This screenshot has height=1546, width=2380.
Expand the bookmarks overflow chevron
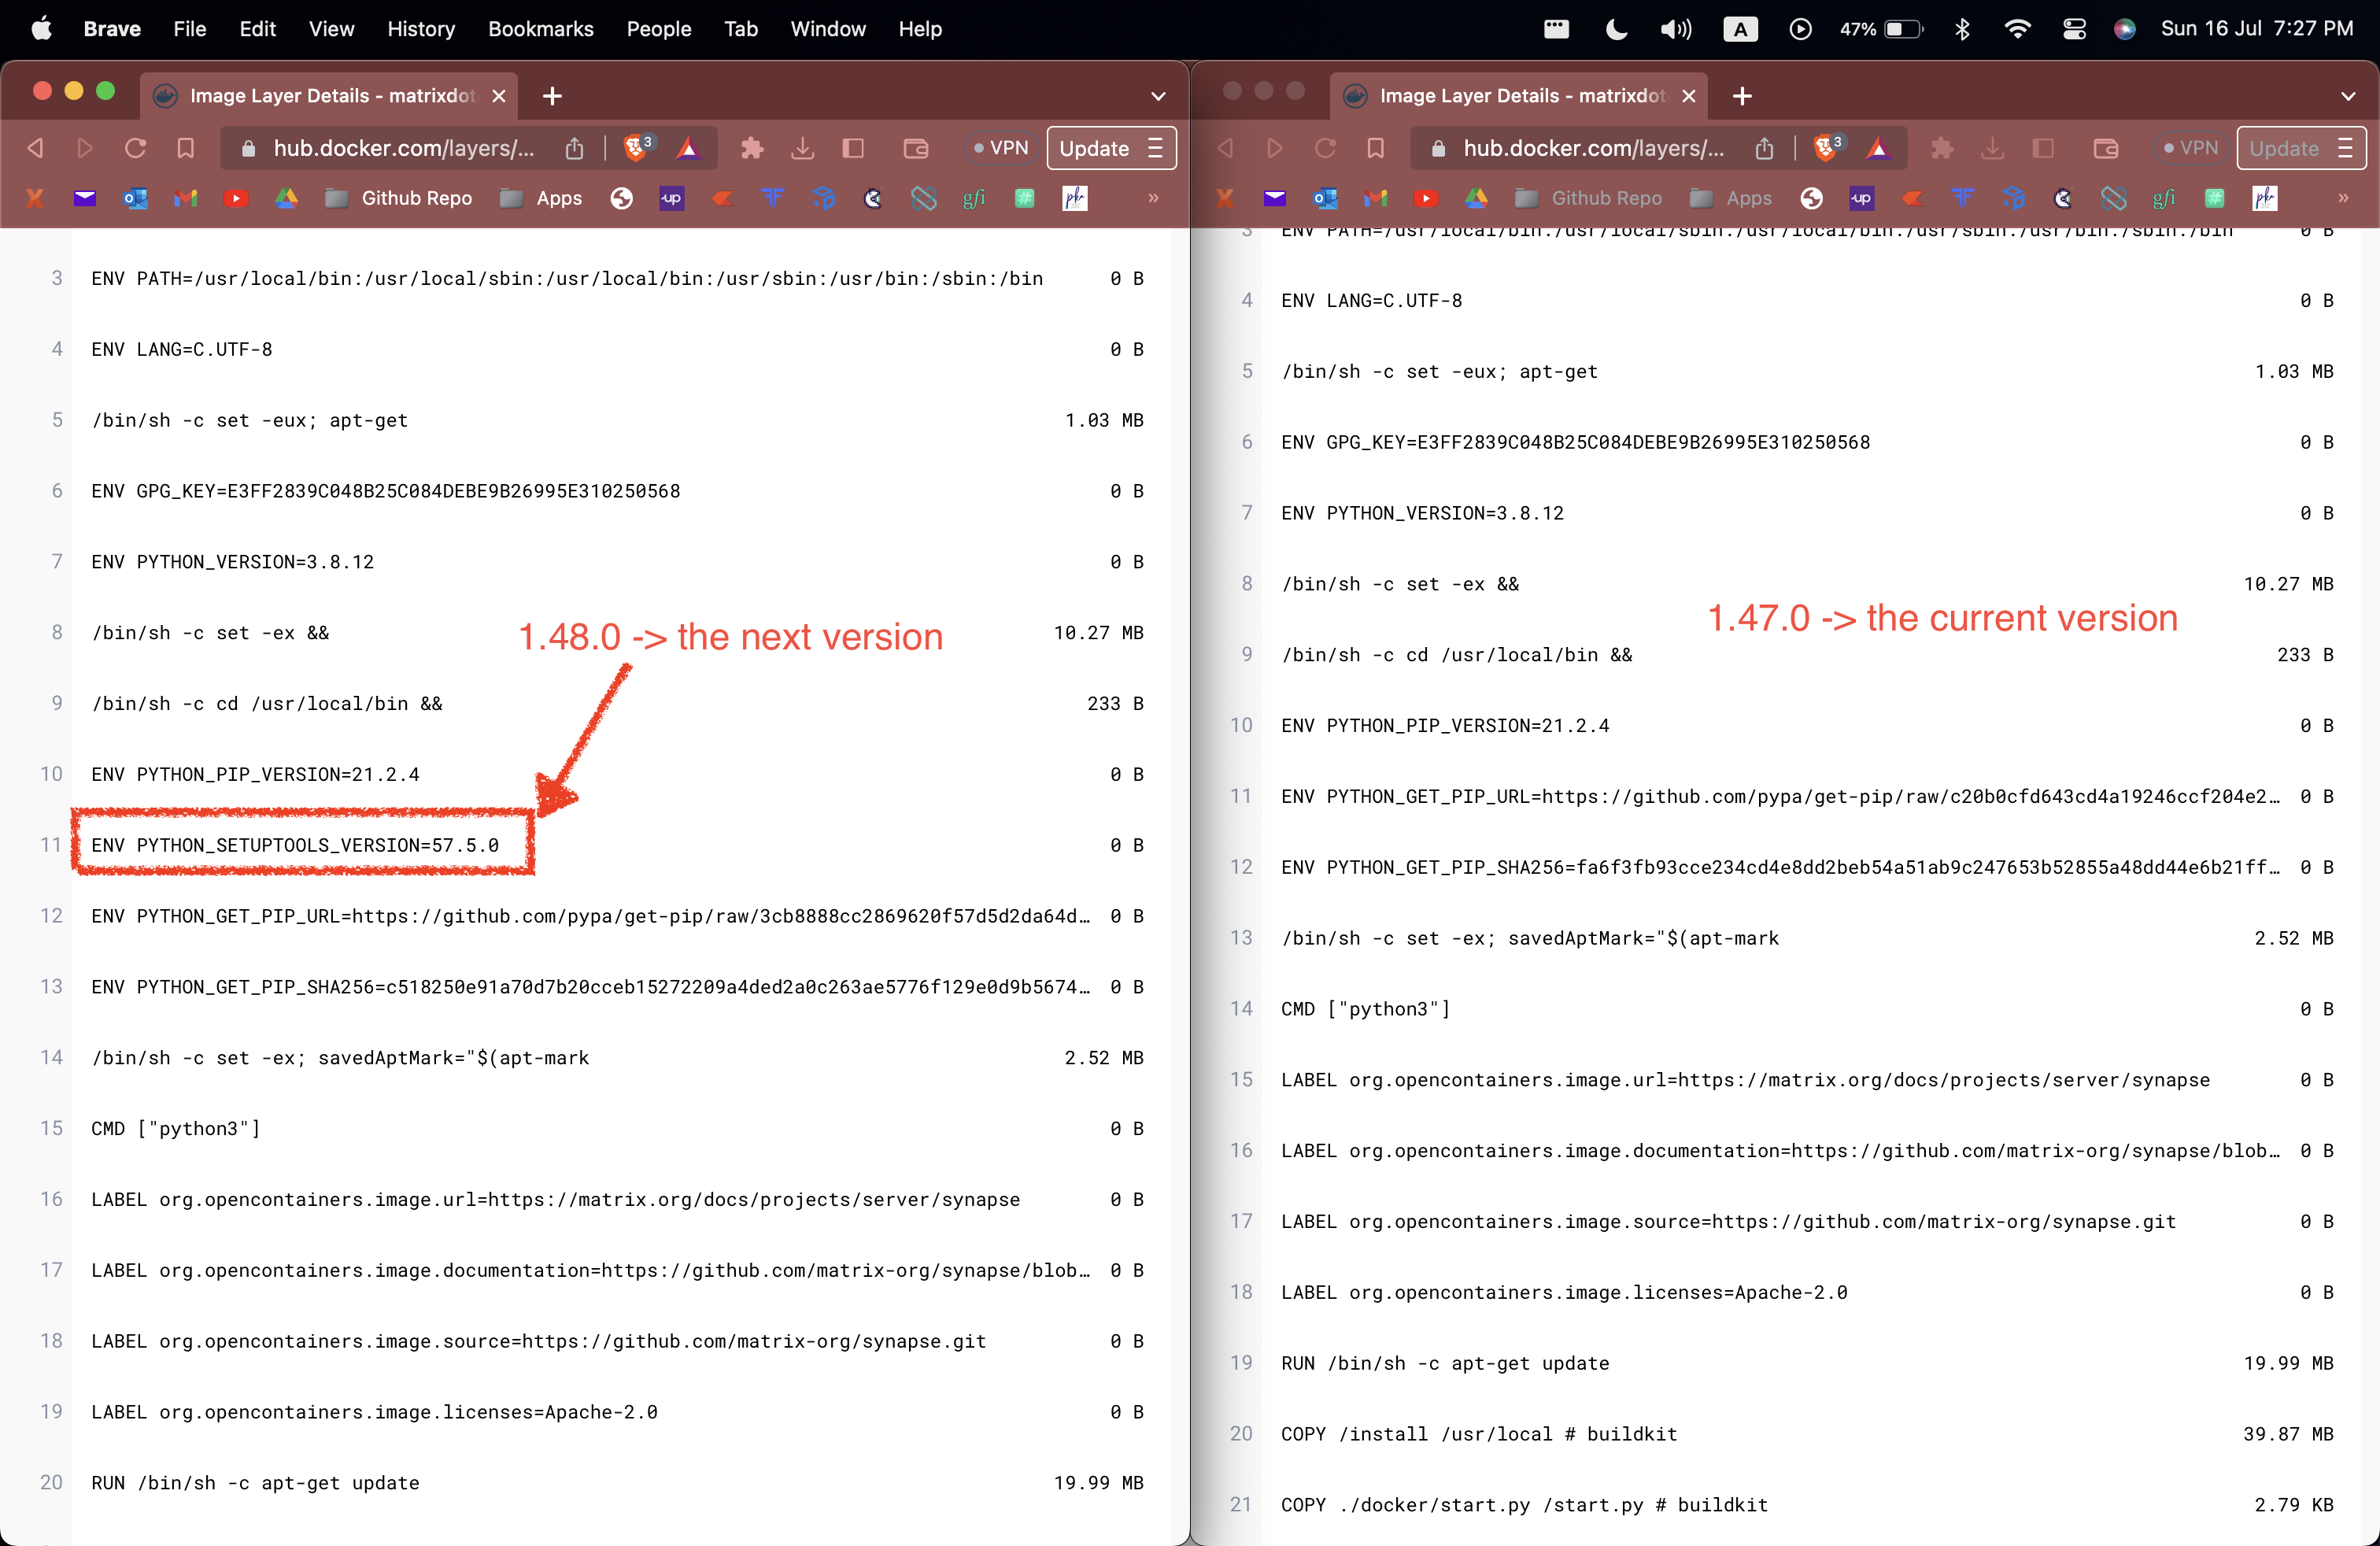(x=1154, y=198)
